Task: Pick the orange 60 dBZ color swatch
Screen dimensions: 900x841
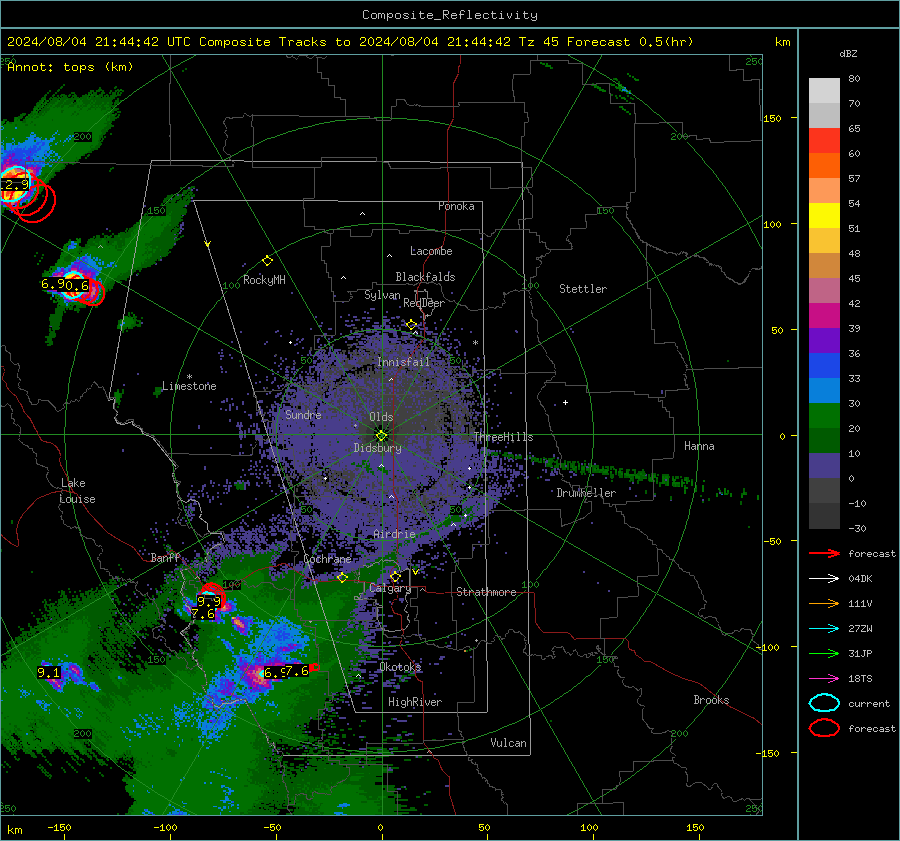Action: point(824,166)
